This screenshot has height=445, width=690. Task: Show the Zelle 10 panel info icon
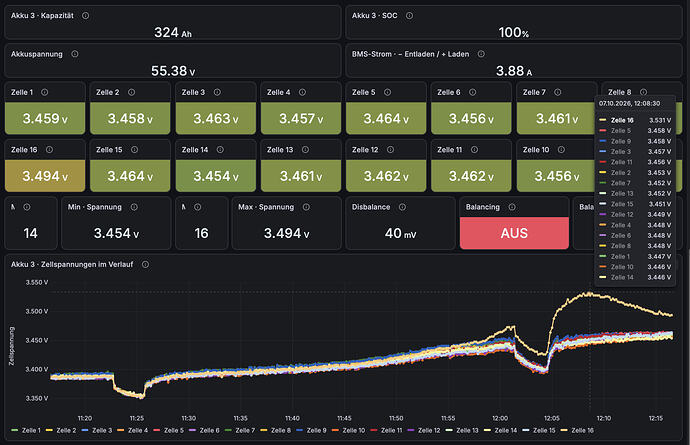(561, 150)
